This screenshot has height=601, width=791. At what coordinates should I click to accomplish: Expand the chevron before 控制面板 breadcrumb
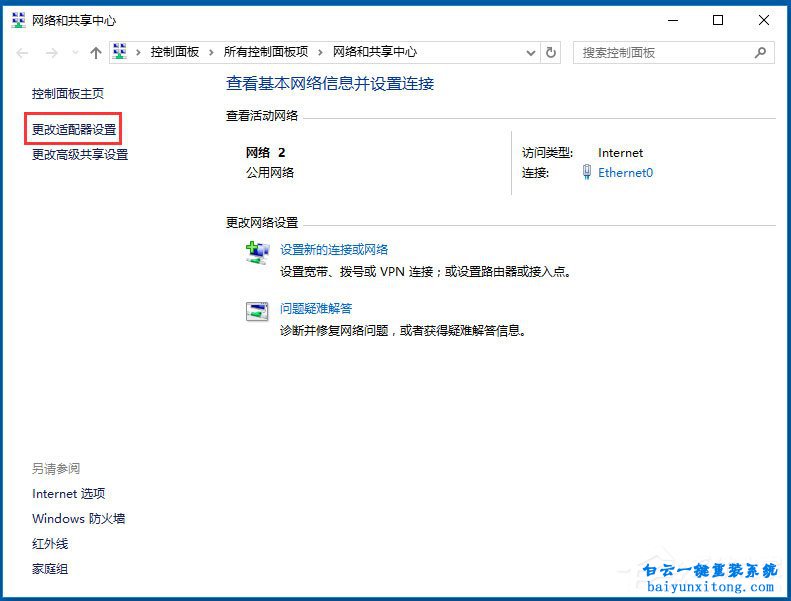(138, 52)
